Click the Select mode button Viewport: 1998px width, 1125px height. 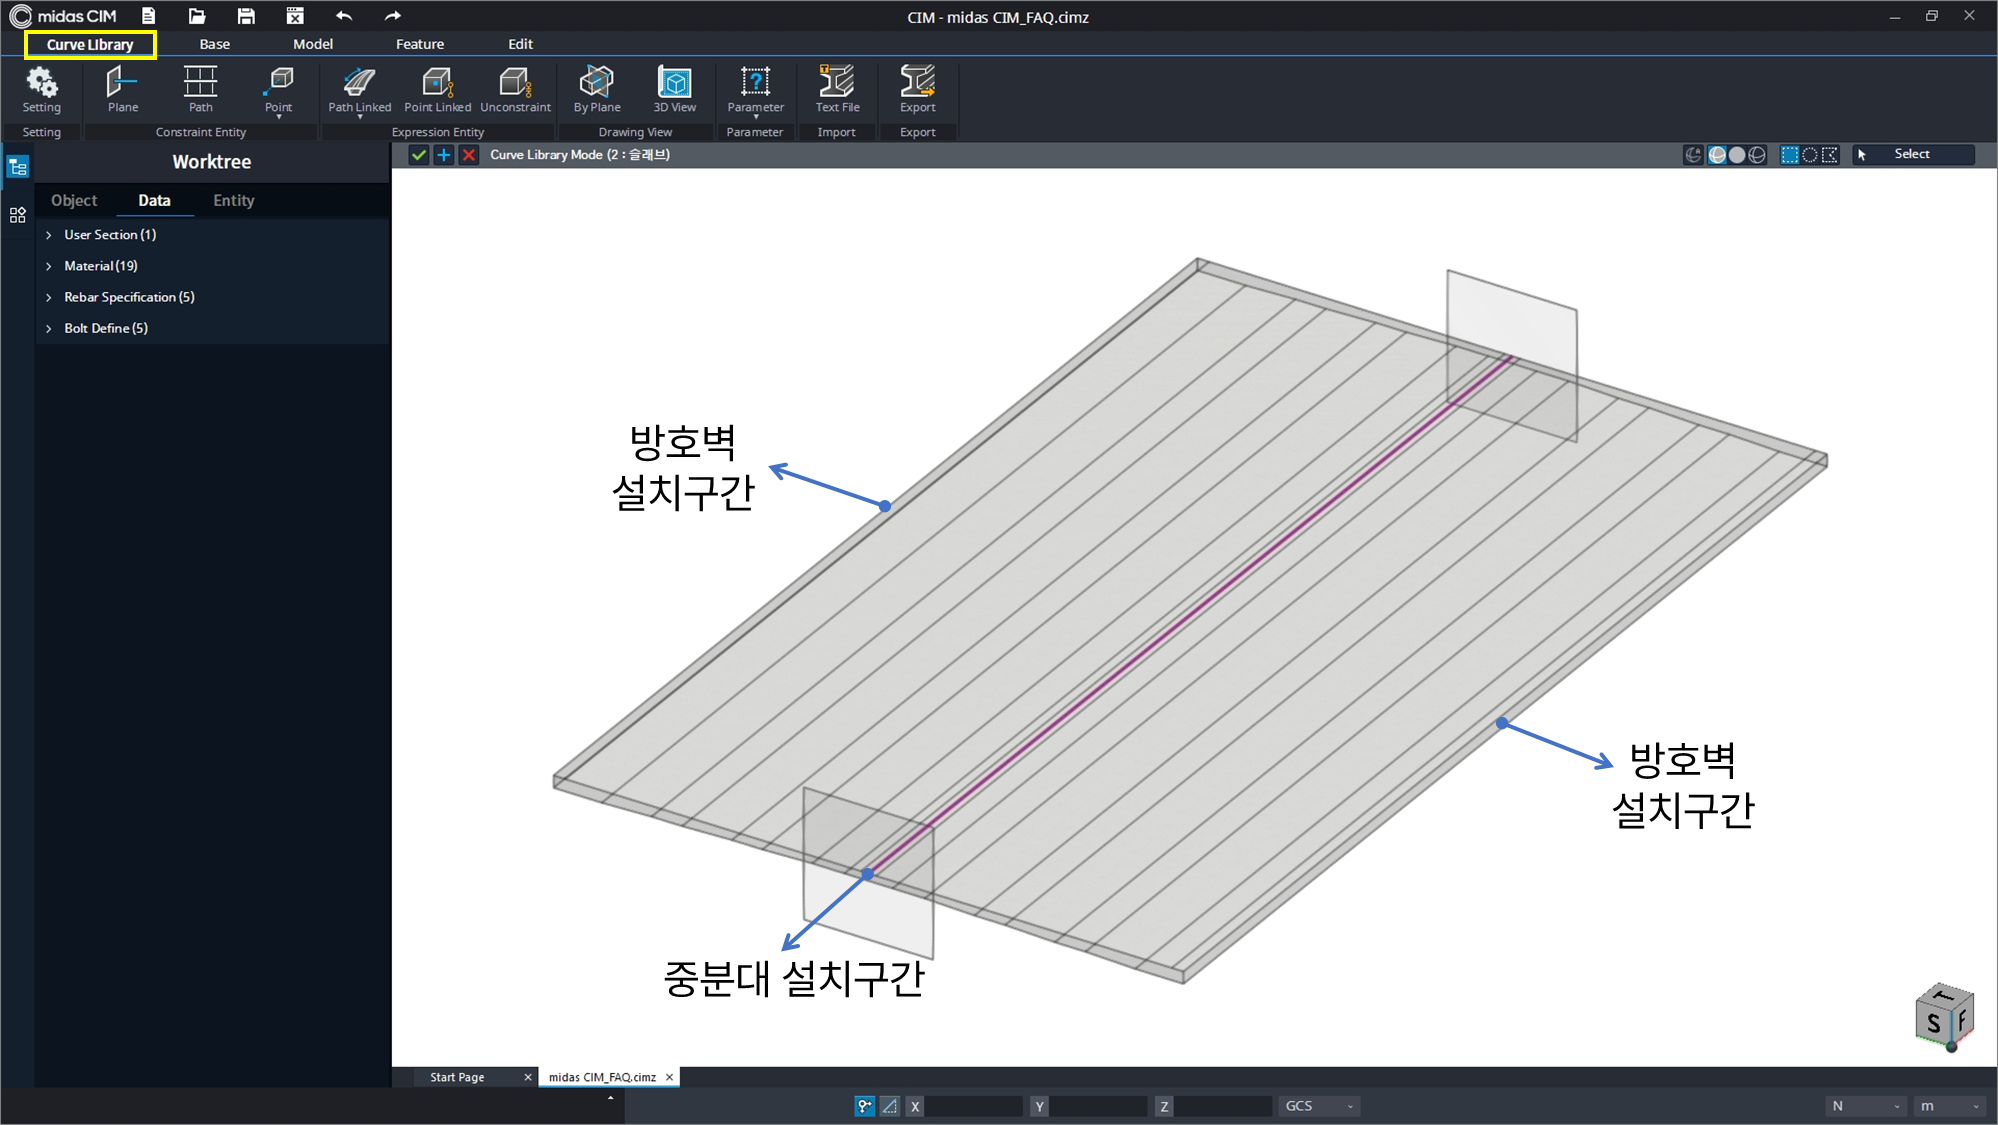pos(1914,154)
